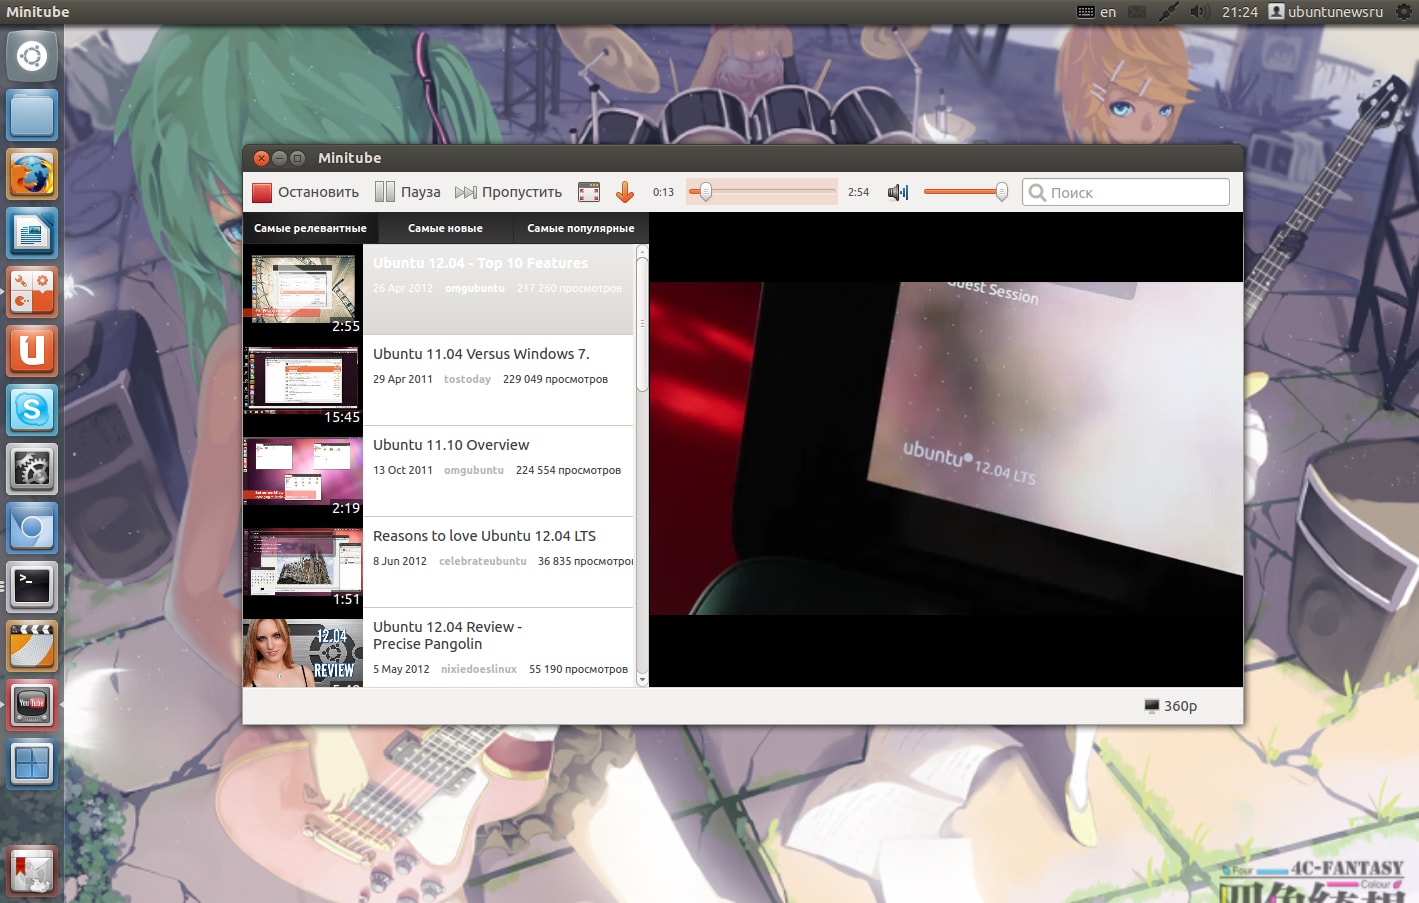
Task: Launch LibreOffice Writer from launcher
Action: coord(32,233)
